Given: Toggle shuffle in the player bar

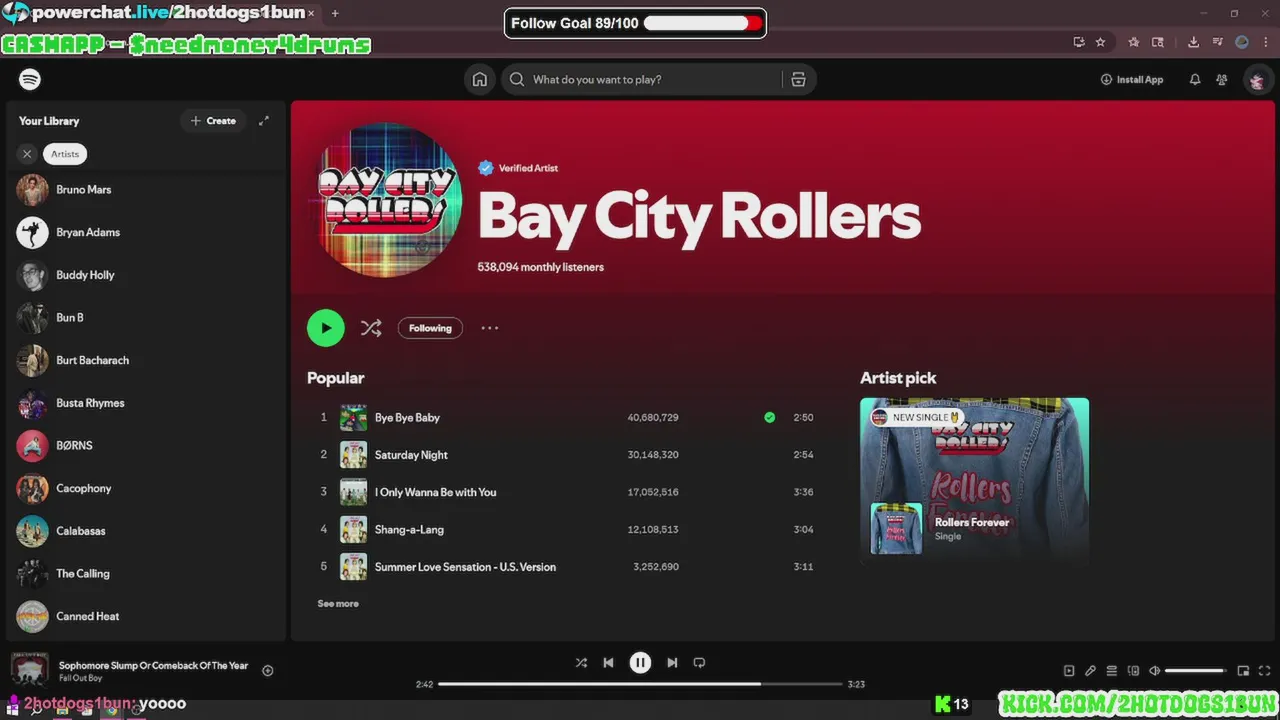Looking at the screenshot, I should pos(581,662).
